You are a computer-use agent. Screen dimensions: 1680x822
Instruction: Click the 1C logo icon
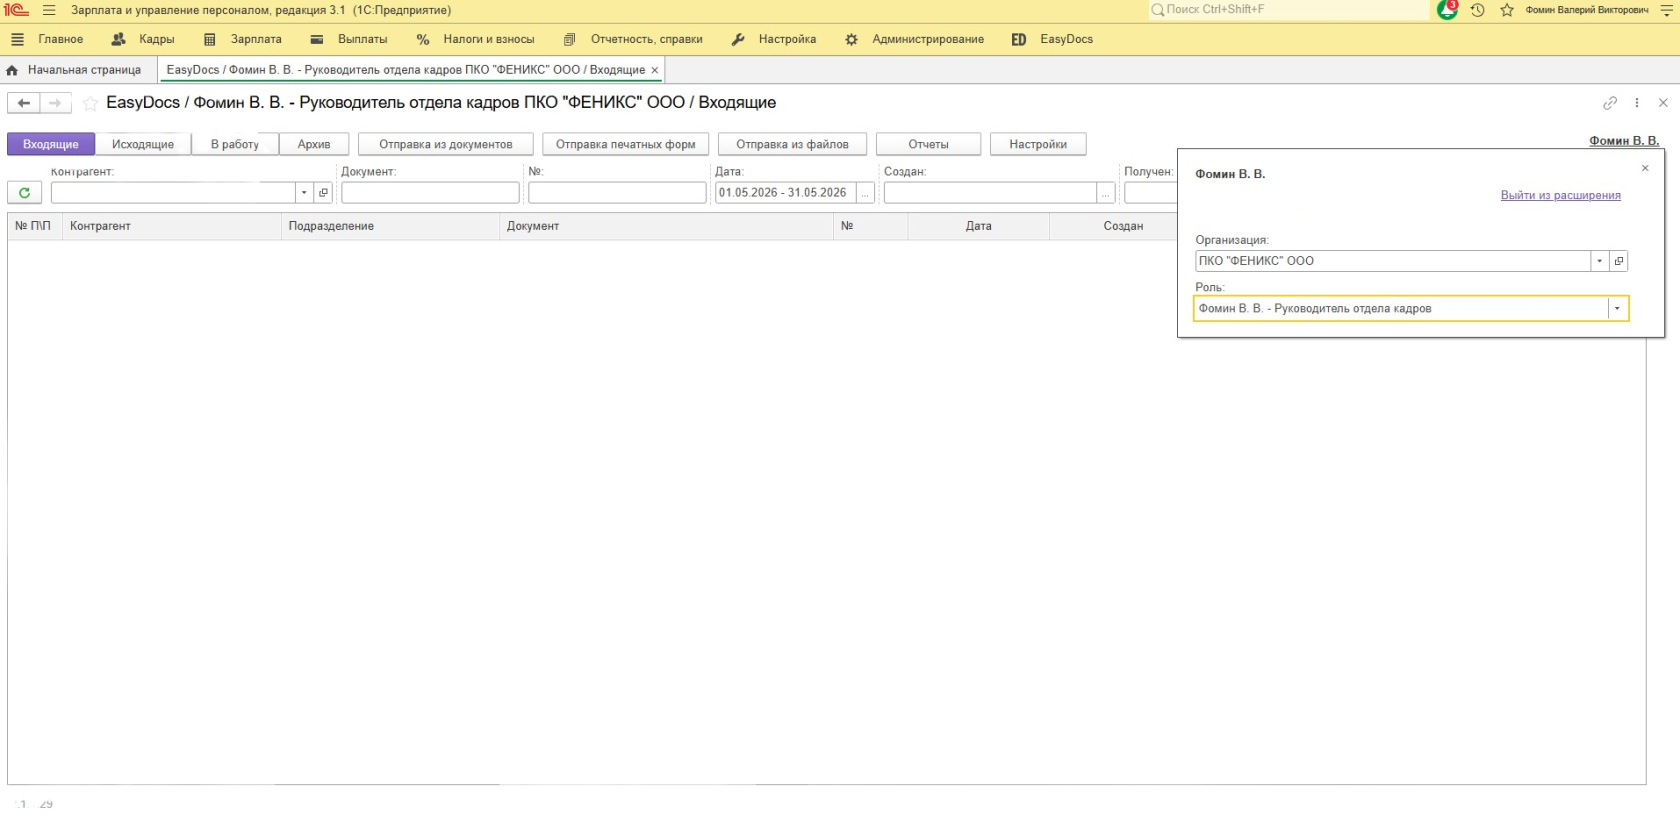point(17,10)
